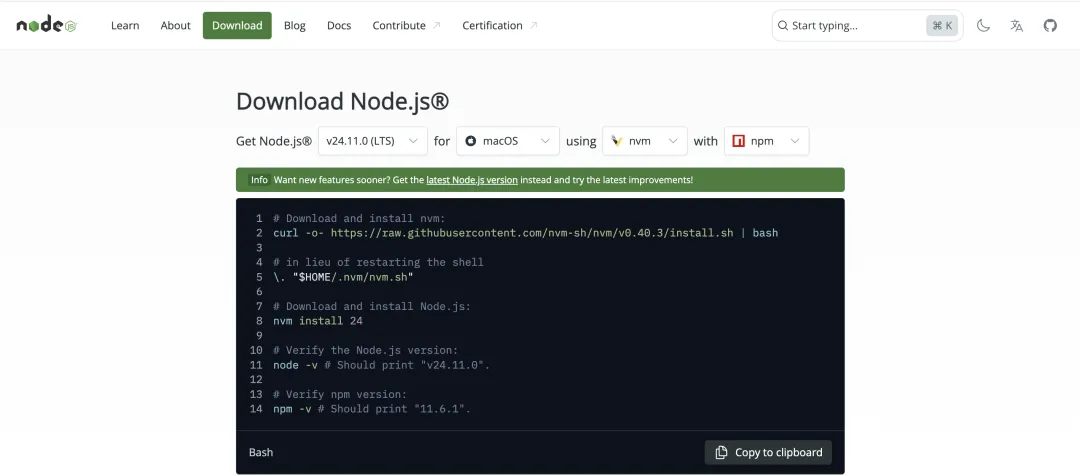Click the curl install.sh command line
The height and width of the screenshot is (476, 1080).
coord(526,233)
